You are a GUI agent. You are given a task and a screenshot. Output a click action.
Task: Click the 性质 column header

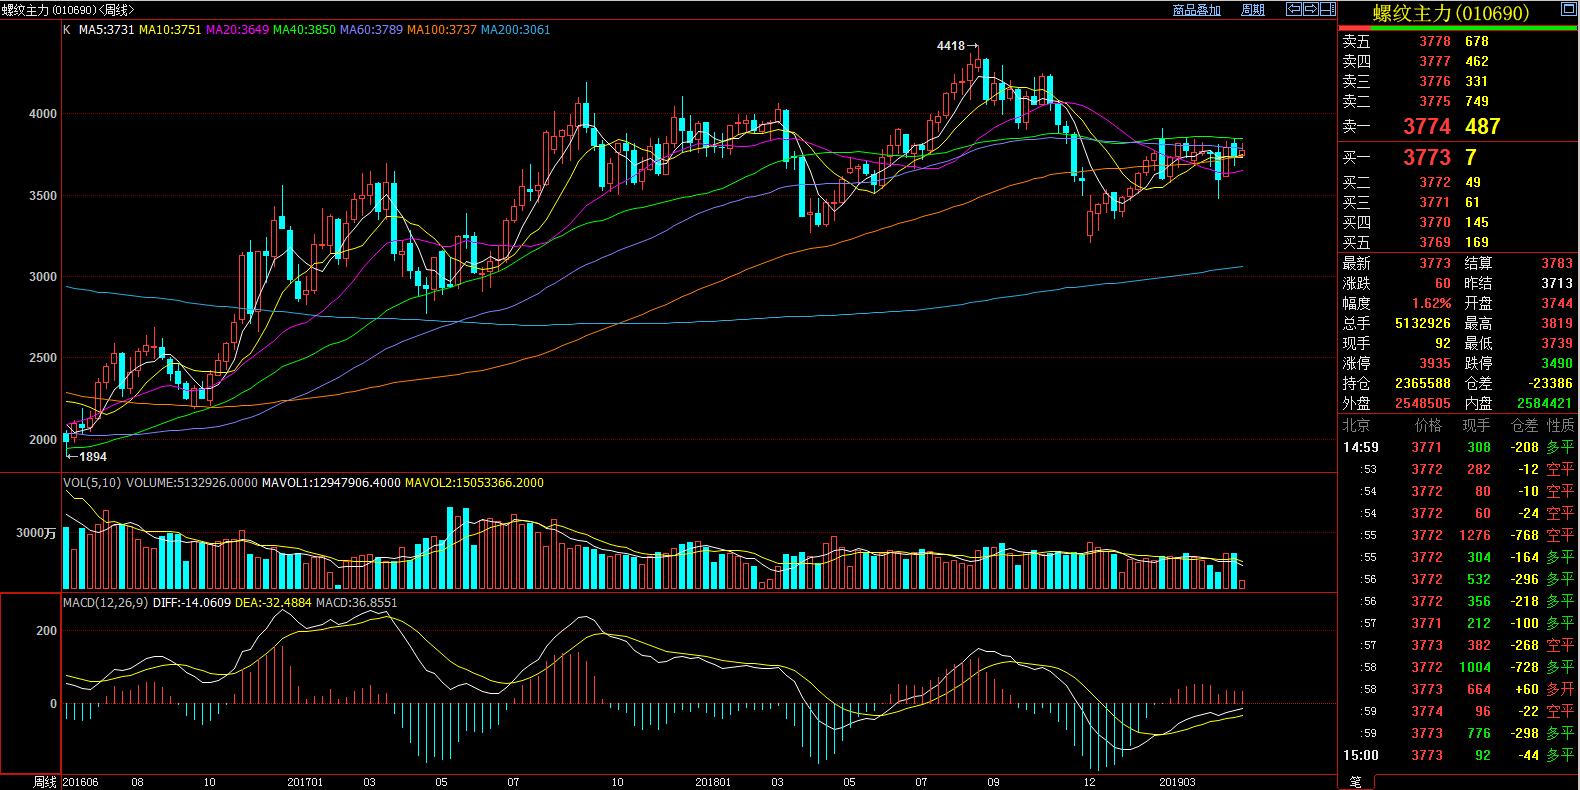(1560, 426)
